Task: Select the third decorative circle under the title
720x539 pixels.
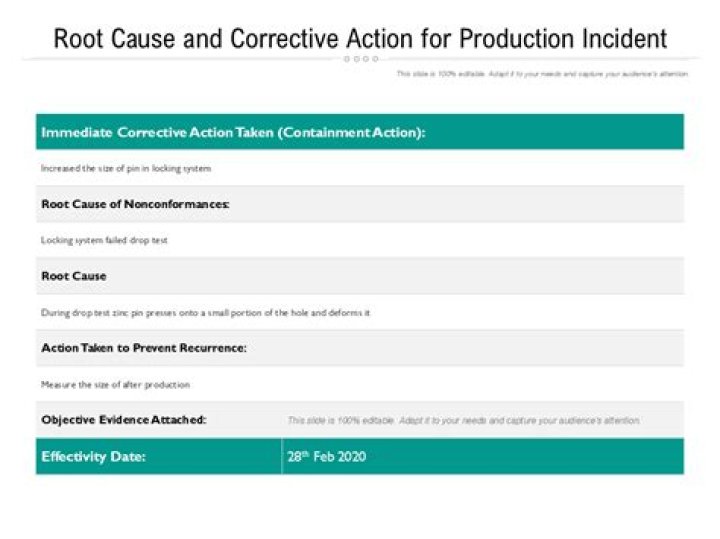Action: pyautogui.click(x=366, y=59)
